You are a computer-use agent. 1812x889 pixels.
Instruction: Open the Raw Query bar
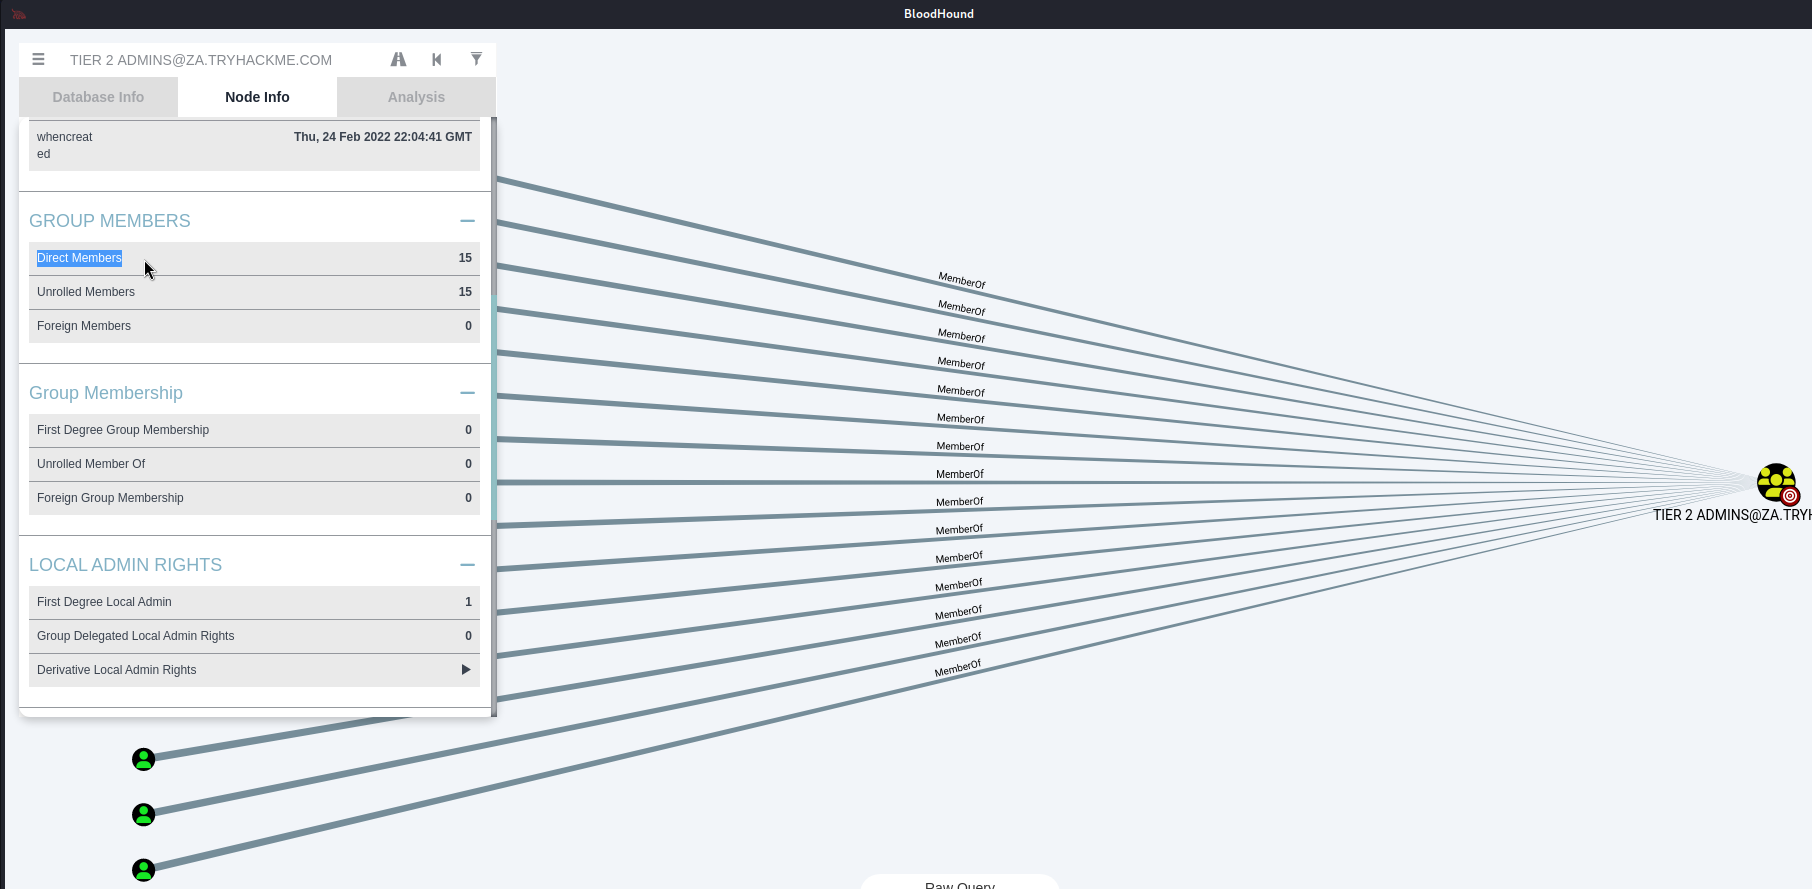point(960,883)
